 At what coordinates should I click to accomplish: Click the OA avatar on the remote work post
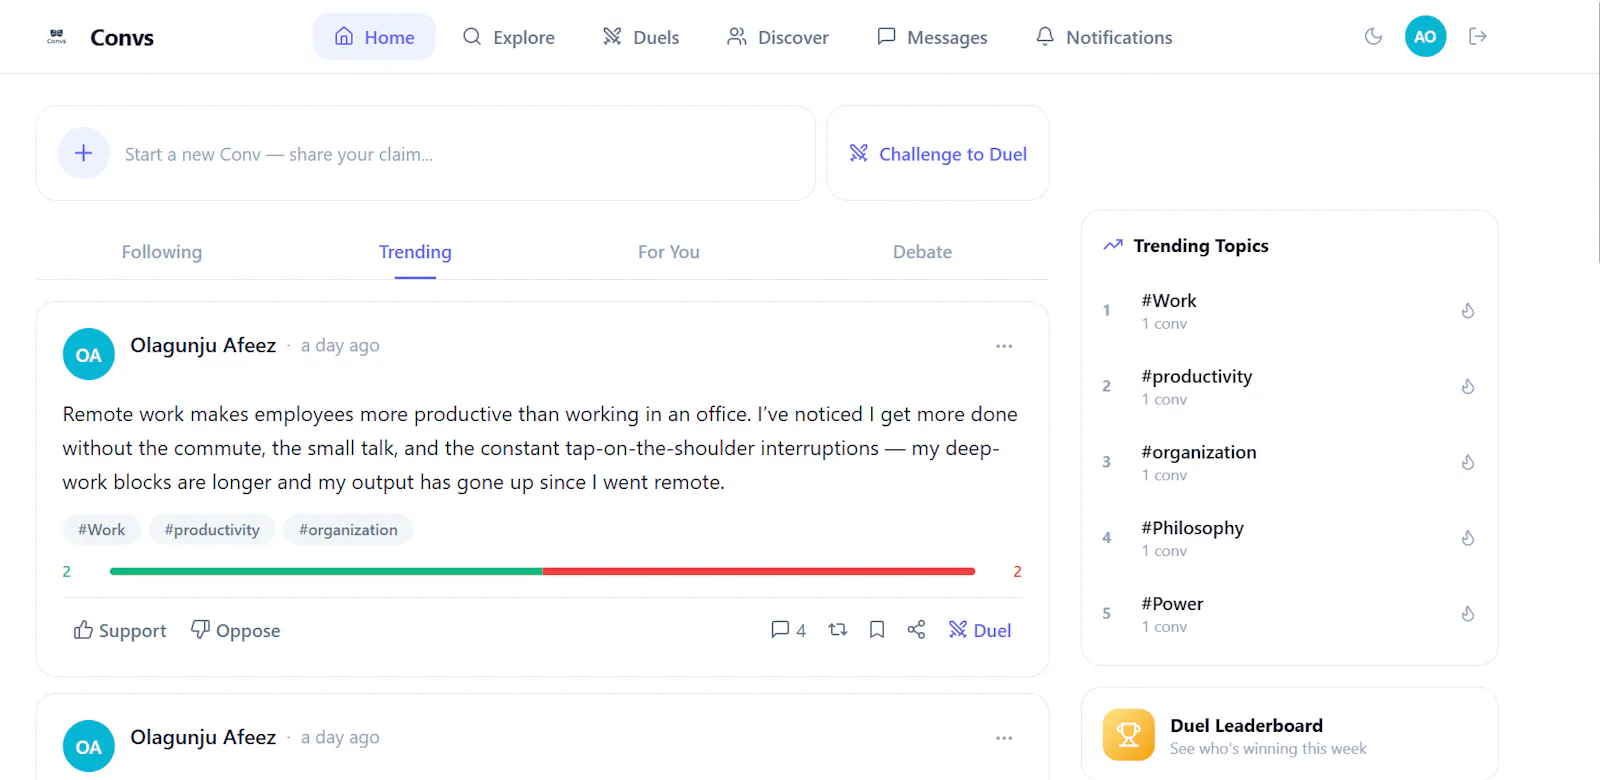[89, 354]
